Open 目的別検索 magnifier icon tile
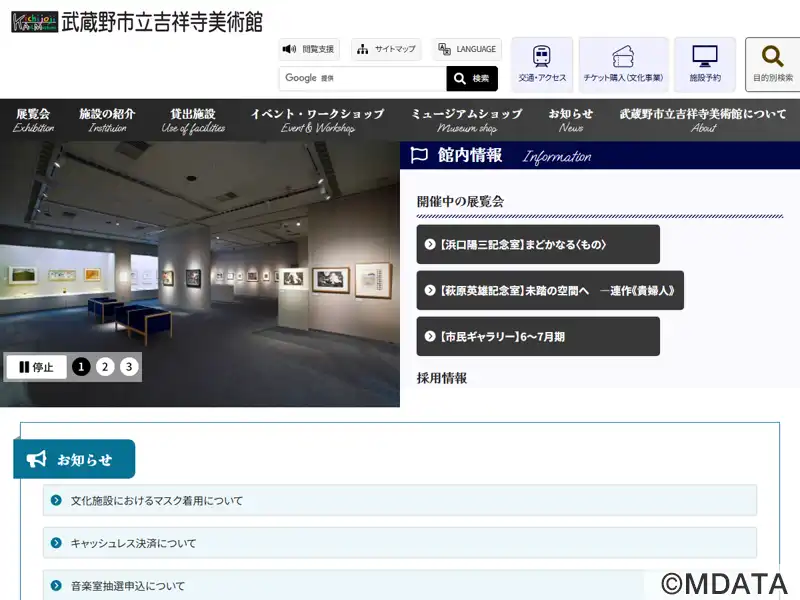The image size is (800, 600). (x=772, y=64)
